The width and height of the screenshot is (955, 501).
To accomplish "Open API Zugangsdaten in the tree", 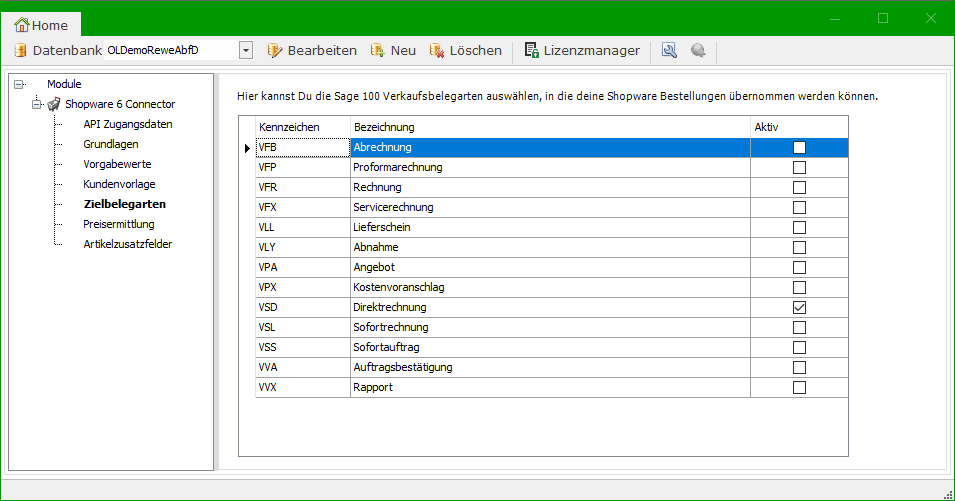I will [127, 124].
